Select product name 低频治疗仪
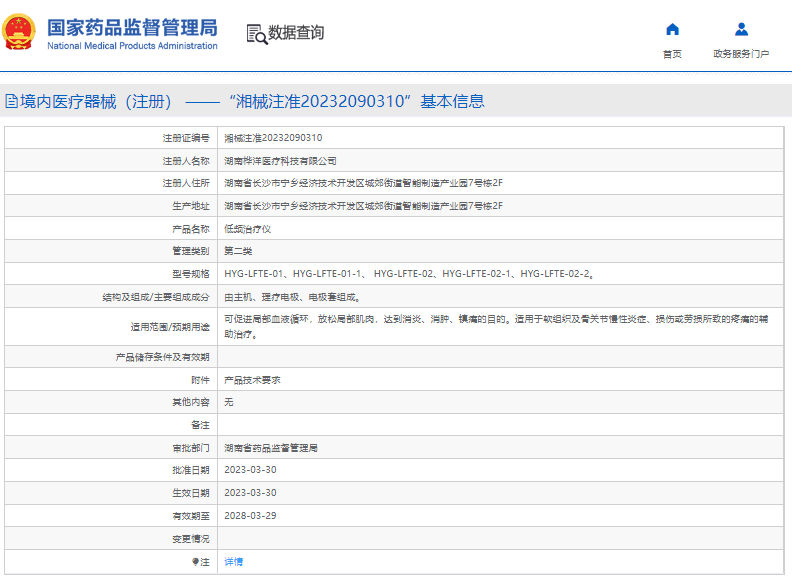Screen dimensions: 792x580 point(248,229)
